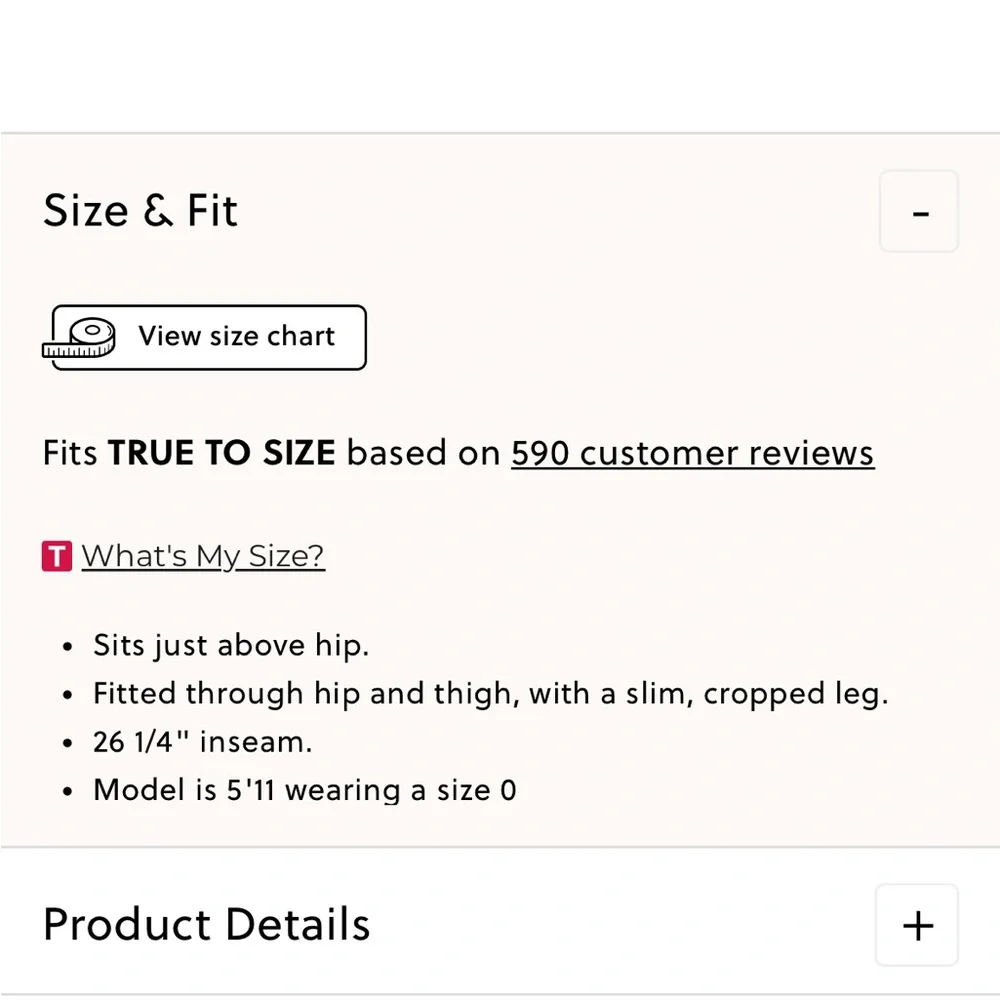Collapse the Size & Fit section with minus button
This screenshot has height=1000, width=1000.
click(x=919, y=212)
